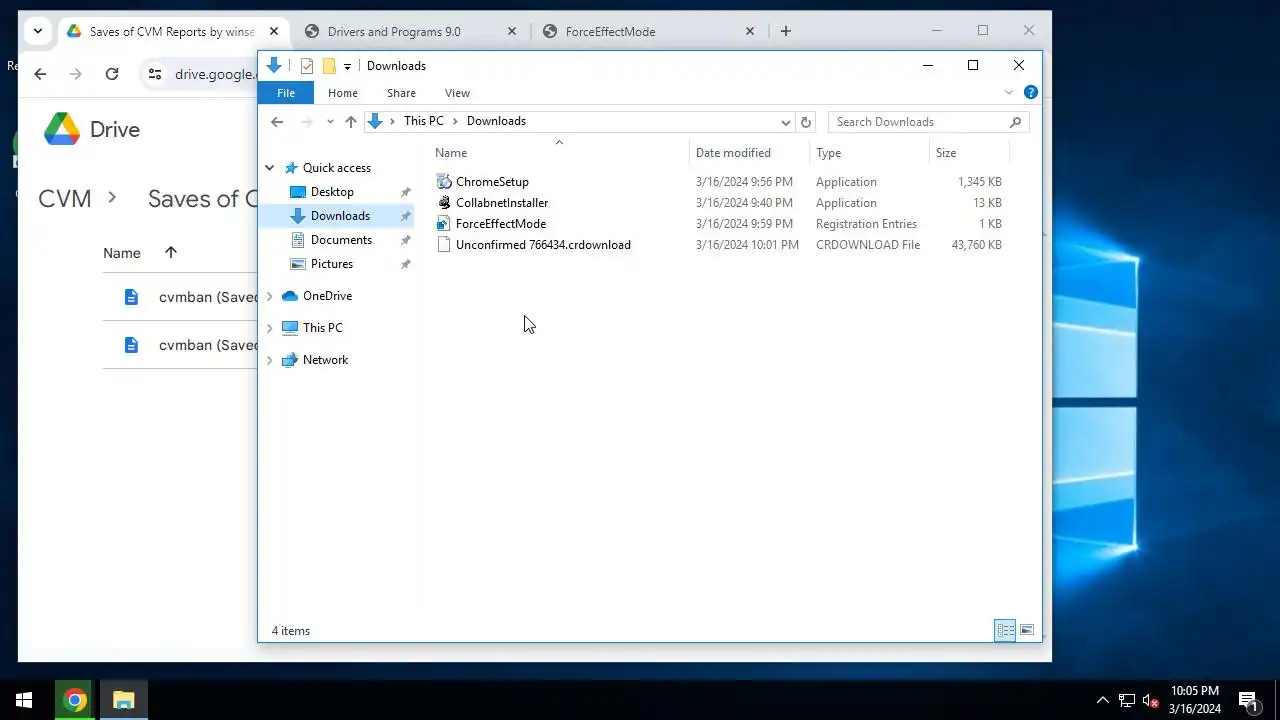Expand the This PC tree node
Viewport: 1280px width, 720px height.
(269, 328)
